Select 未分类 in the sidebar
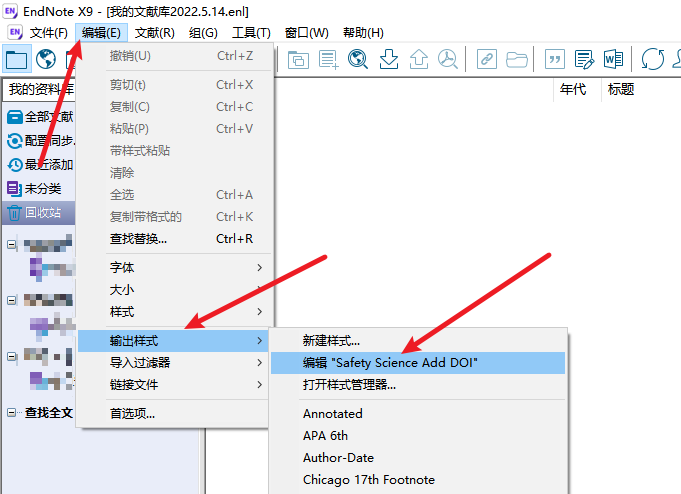Viewport: 681px width, 494px height. [43, 189]
